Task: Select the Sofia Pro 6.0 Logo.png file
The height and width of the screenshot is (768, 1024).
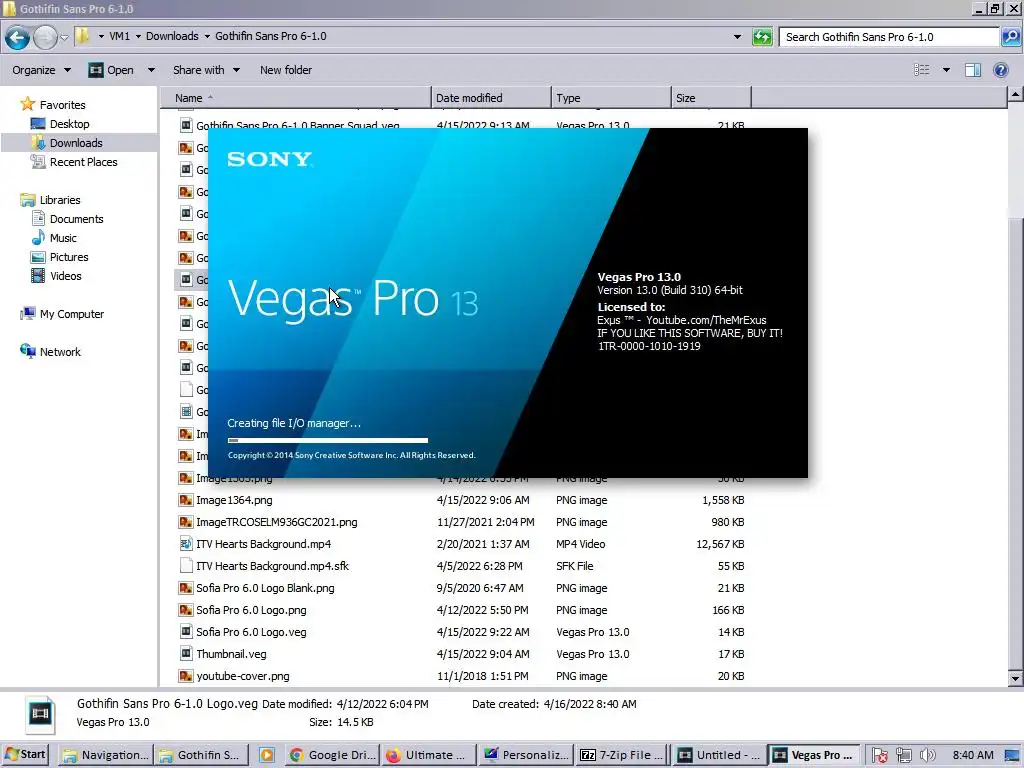Action: click(x=251, y=610)
